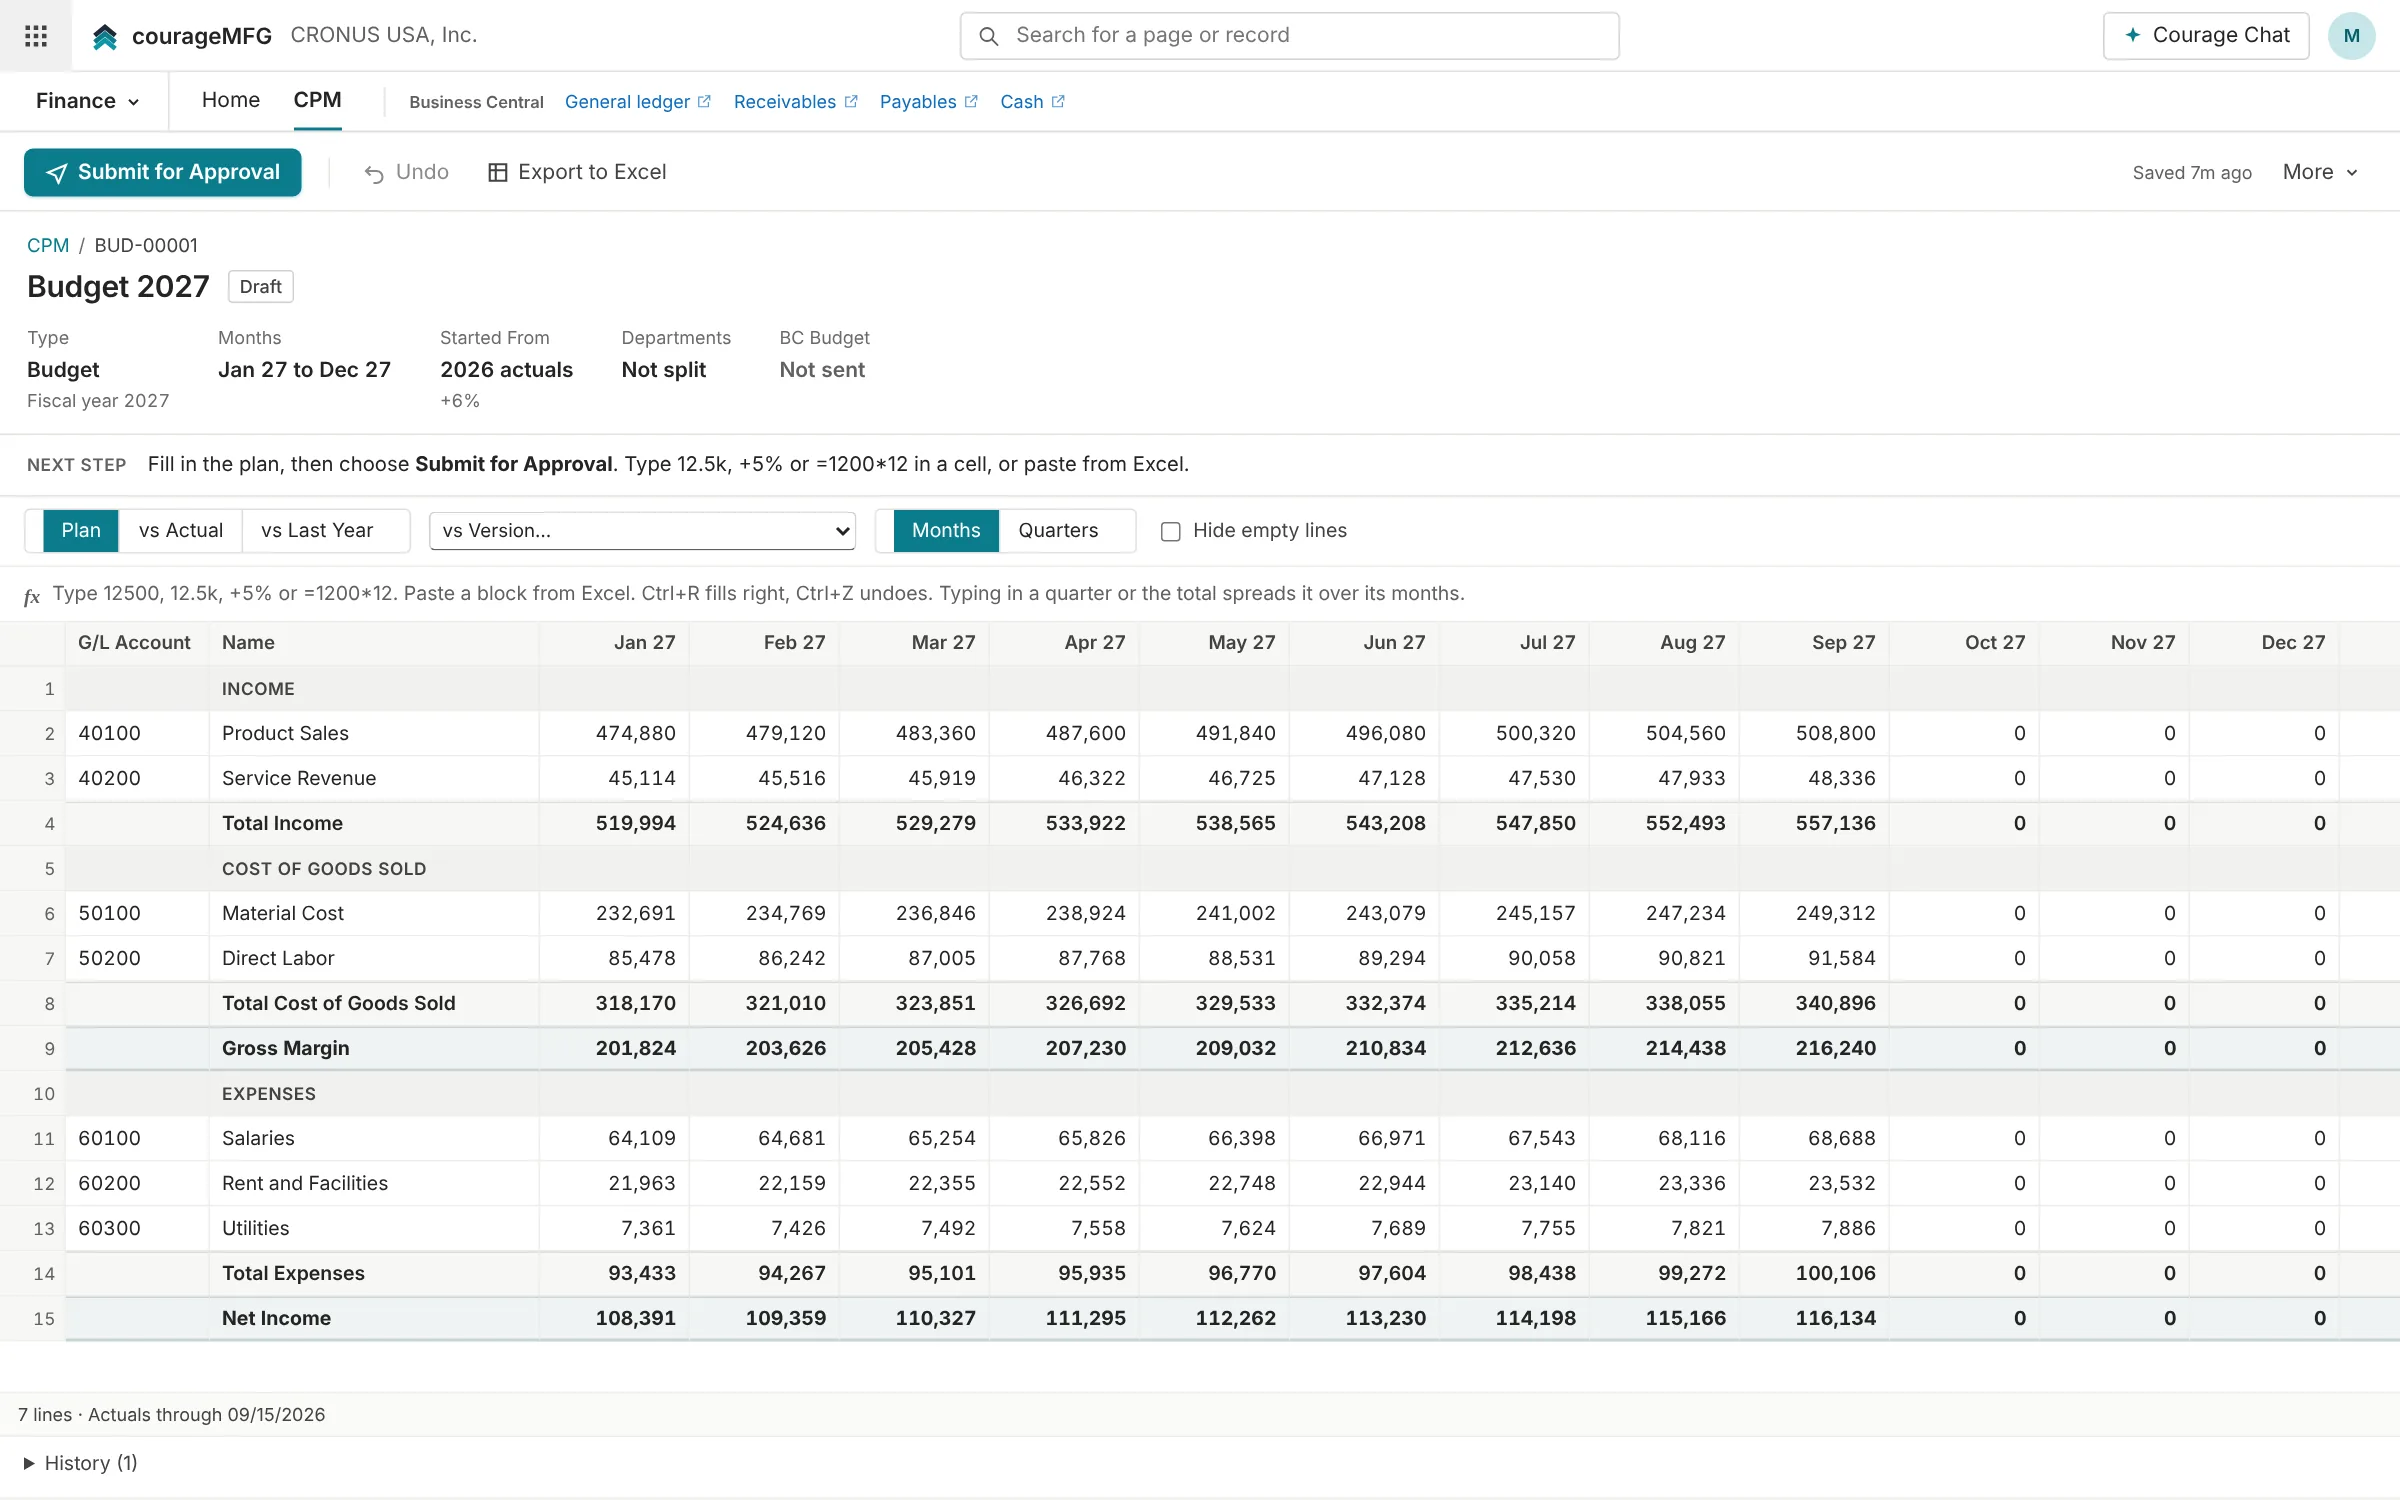Click the courageMFG logo icon
Viewport: 2400px width, 1500px height.
105,37
